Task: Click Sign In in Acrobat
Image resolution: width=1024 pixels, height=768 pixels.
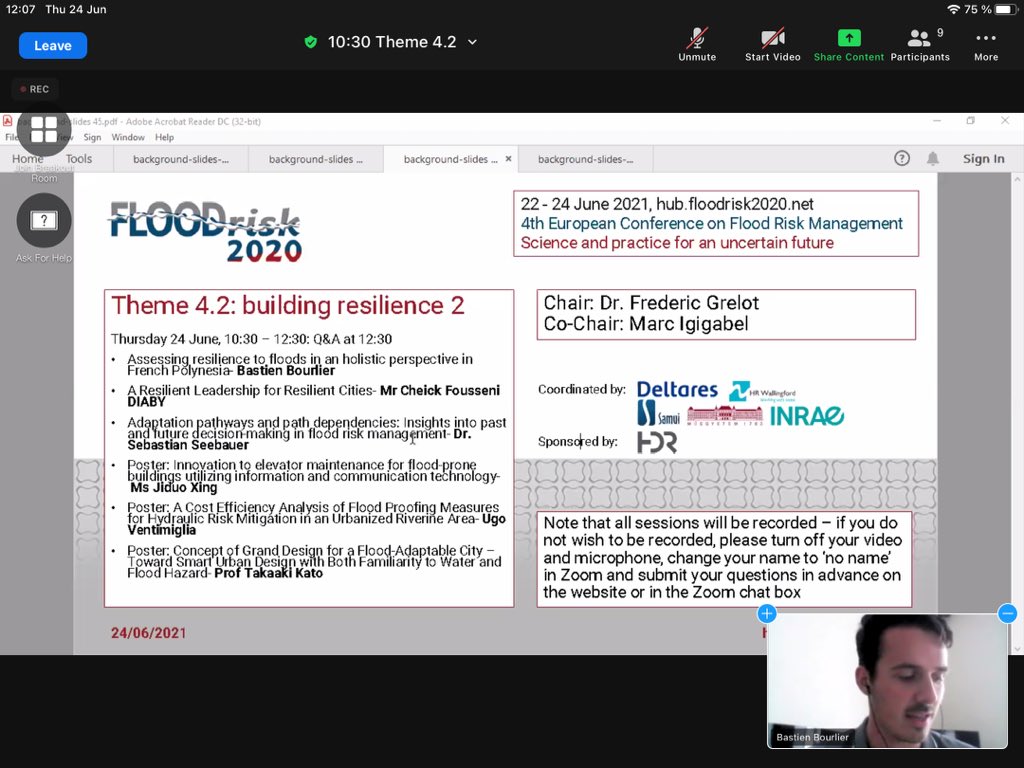Action: tap(983, 159)
